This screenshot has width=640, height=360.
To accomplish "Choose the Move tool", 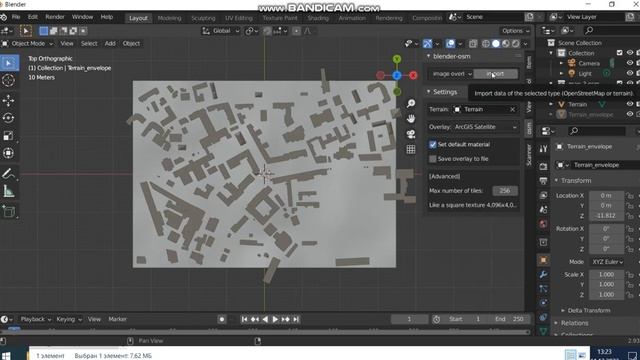I will pyautogui.click(x=9, y=100).
